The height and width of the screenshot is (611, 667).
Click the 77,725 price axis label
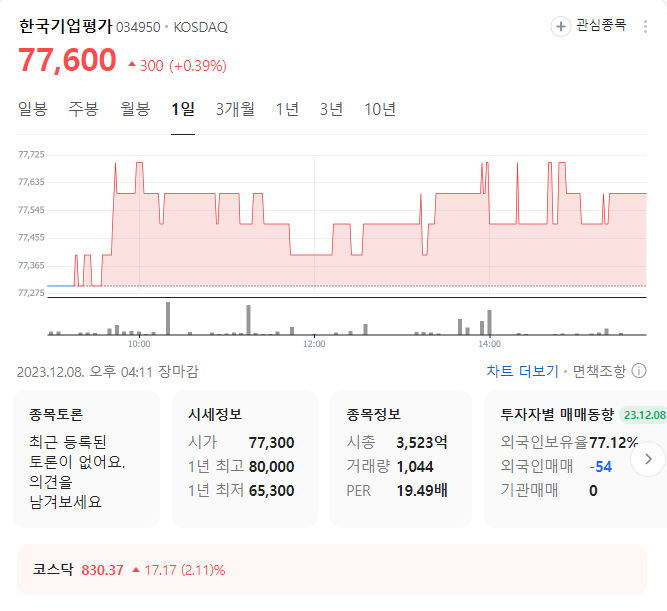coord(31,154)
